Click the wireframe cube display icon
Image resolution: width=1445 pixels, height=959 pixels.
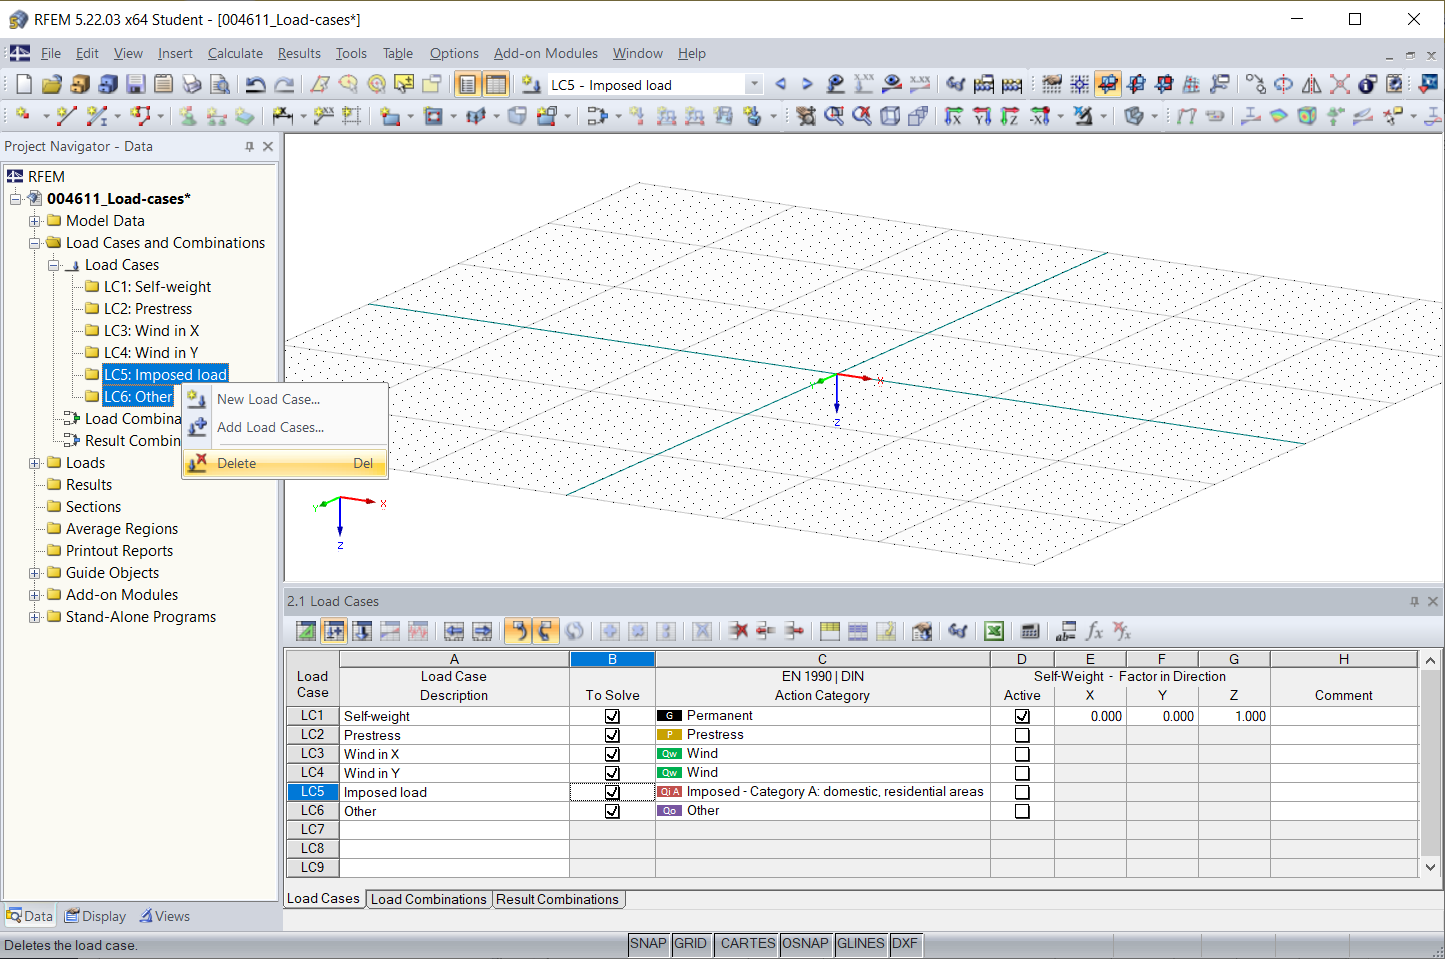[890, 117]
